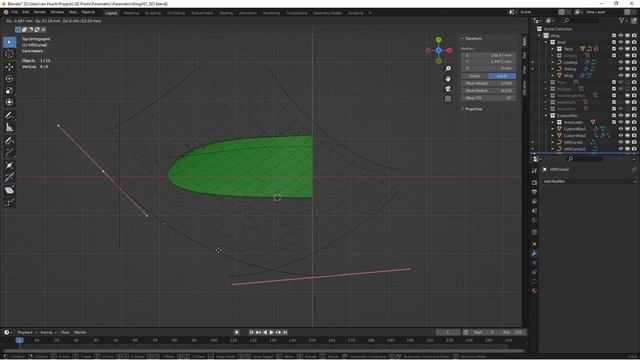Image resolution: width=640 pixels, height=360 pixels.
Task: Click the timeline play button
Action: coord(271,332)
